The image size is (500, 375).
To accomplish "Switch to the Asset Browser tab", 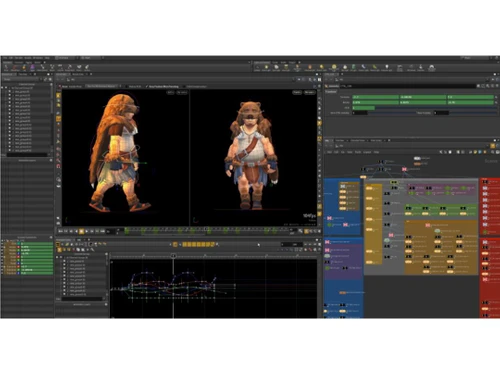I will pyautogui.click(x=376, y=140).
